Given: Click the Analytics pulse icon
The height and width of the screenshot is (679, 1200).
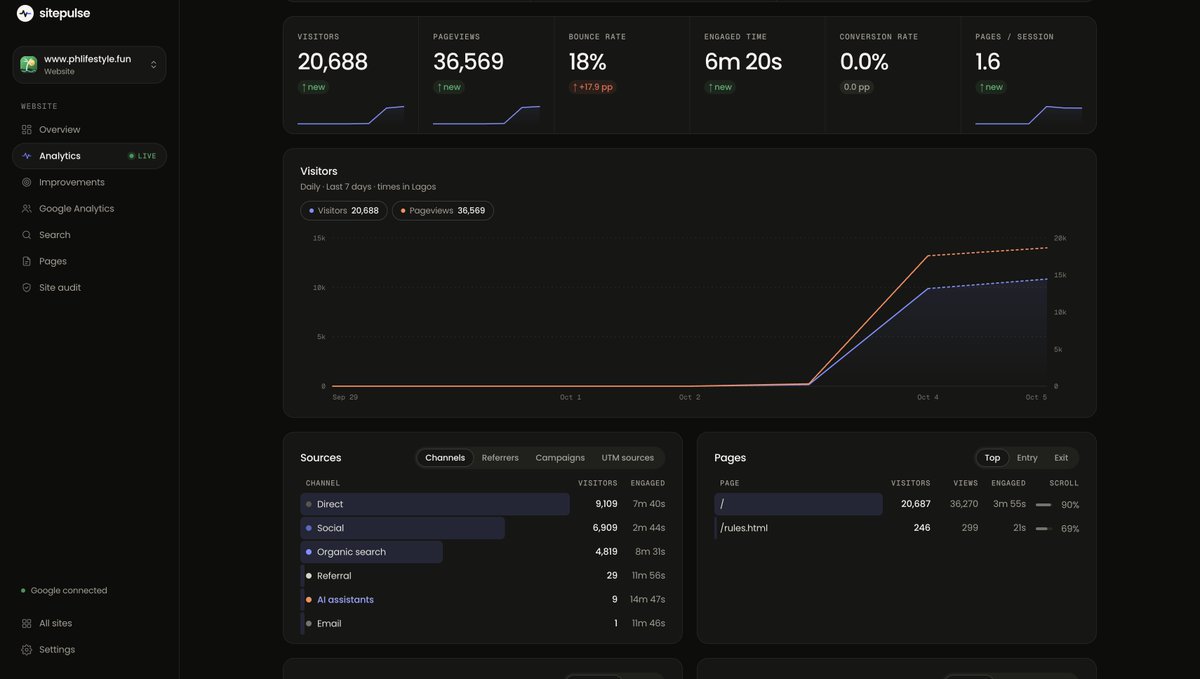Looking at the screenshot, I should (x=27, y=156).
